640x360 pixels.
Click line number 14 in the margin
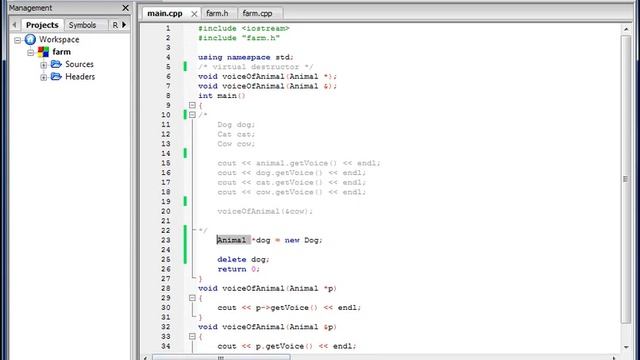point(166,153)
